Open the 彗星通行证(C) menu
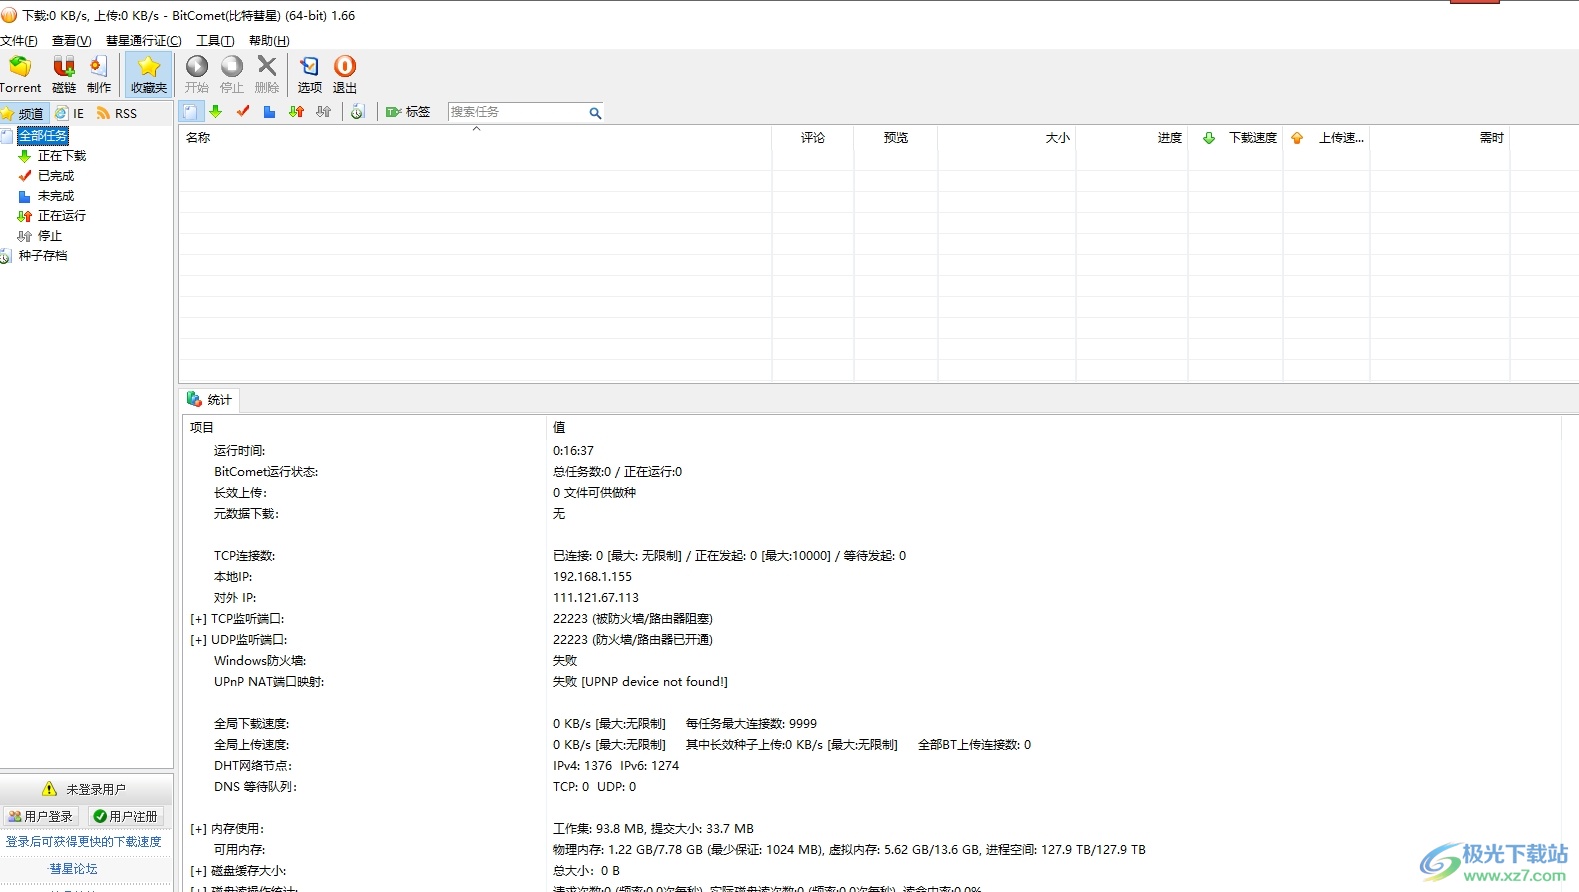 click(x=144, y=41)
